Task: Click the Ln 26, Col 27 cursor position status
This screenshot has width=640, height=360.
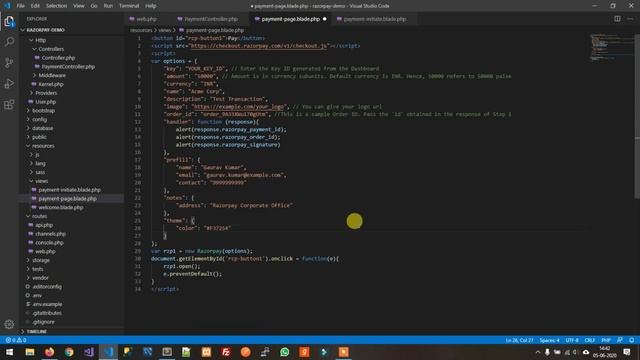Action: (x=519, y=340)
